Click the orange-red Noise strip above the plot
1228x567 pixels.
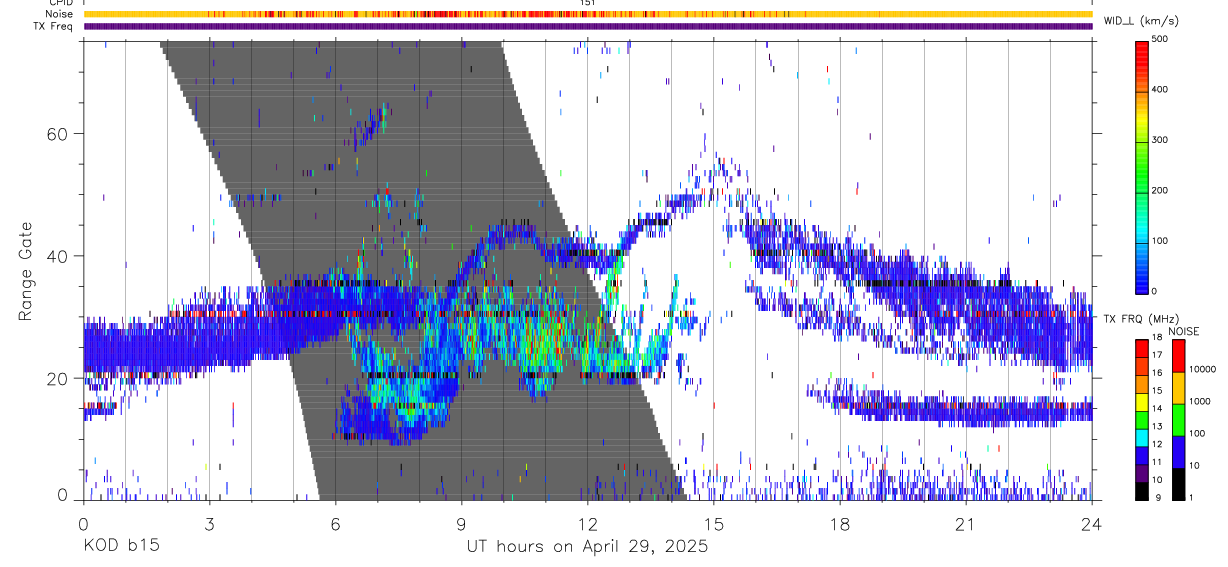[588, 14]
